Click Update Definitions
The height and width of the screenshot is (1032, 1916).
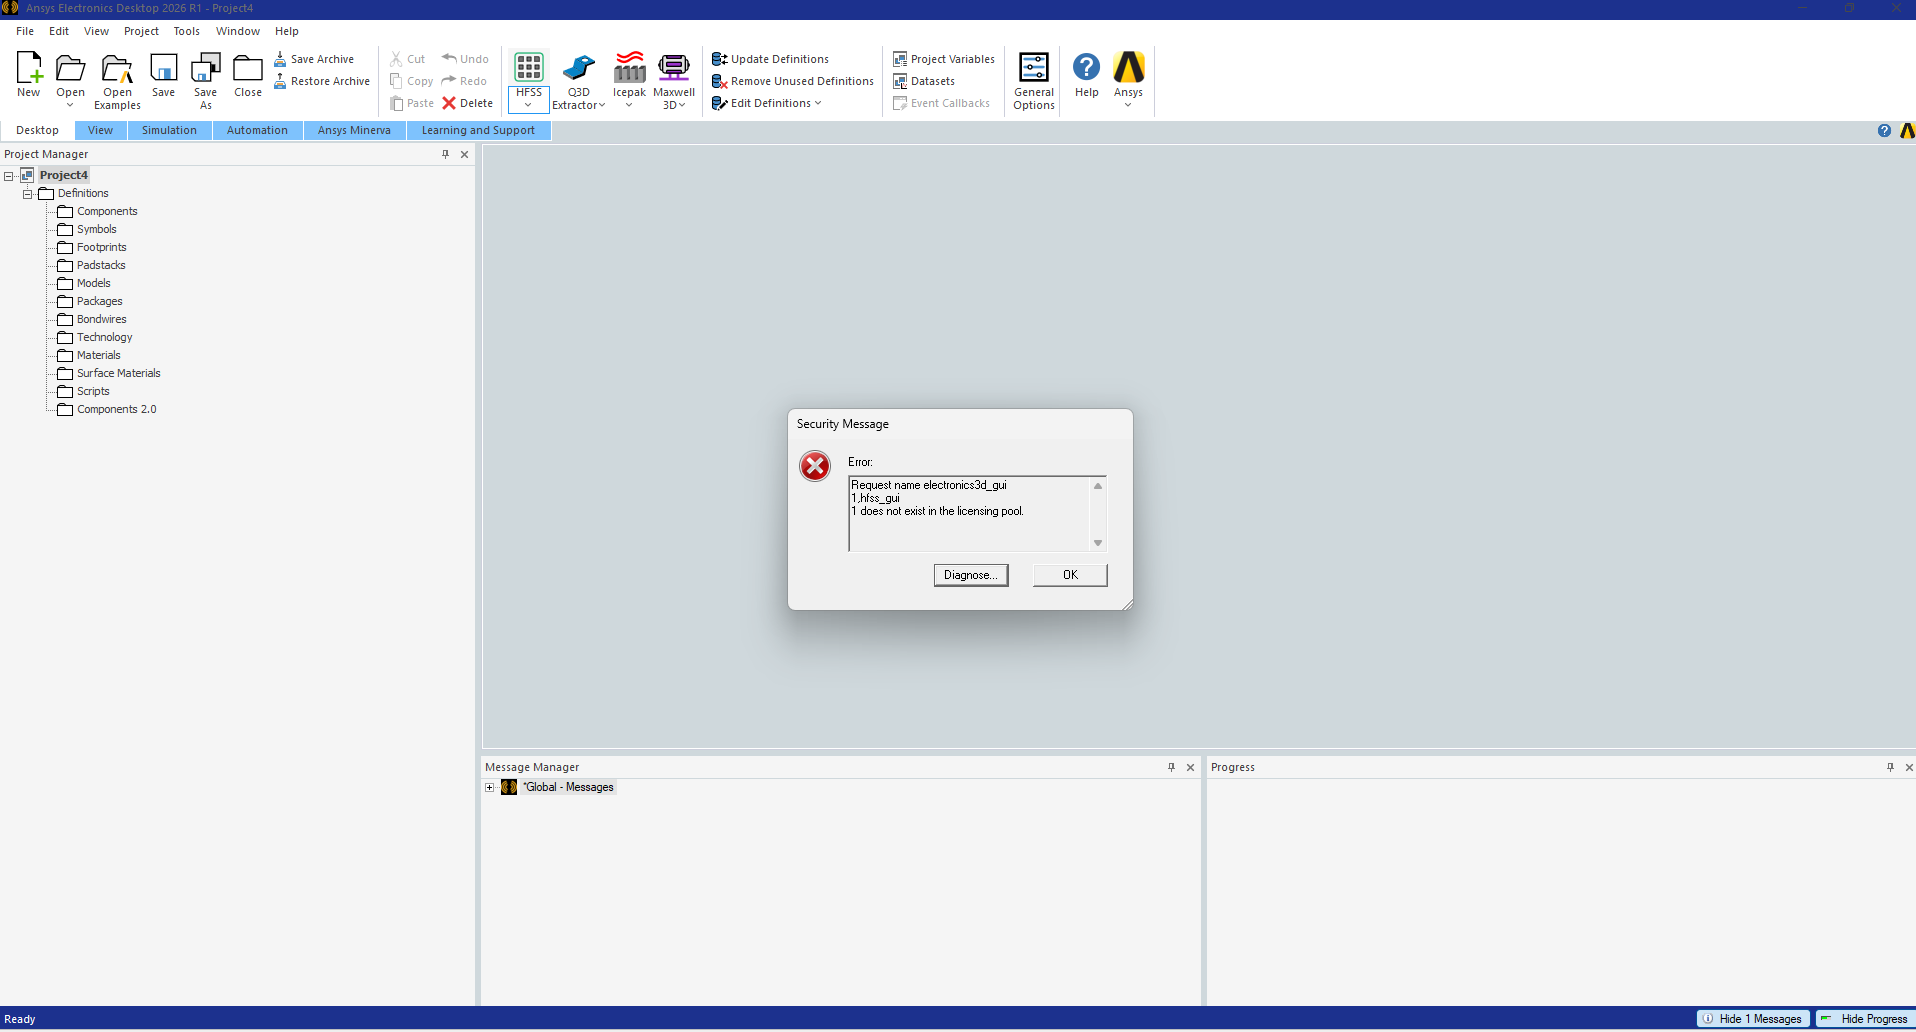770,59
